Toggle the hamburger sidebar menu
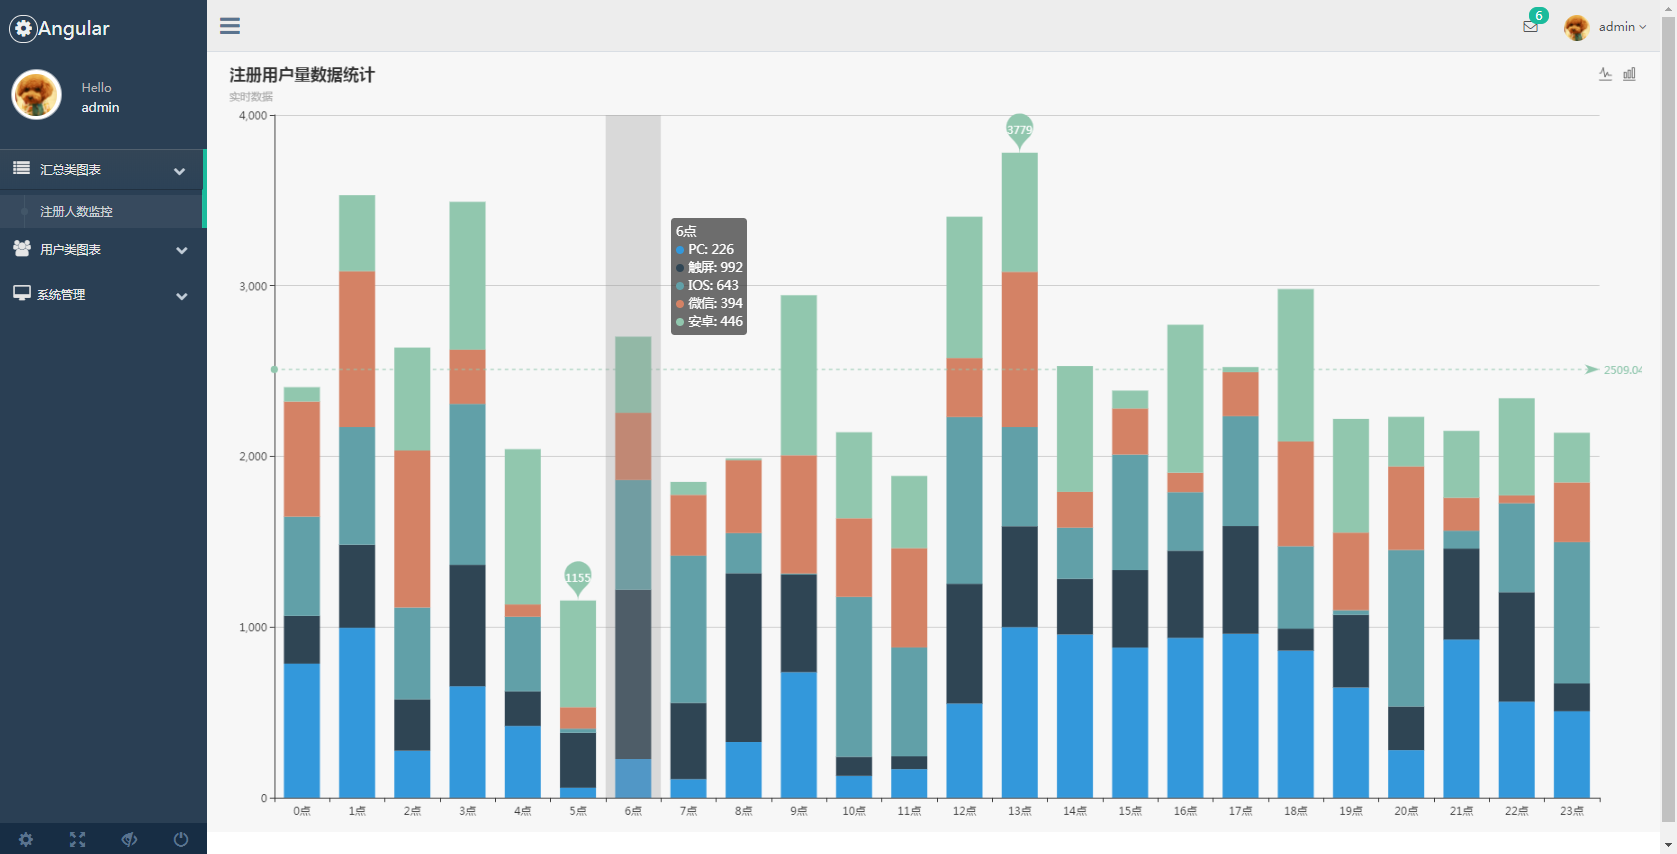This screenshot has width=1677, height=854. pos(230,26)
